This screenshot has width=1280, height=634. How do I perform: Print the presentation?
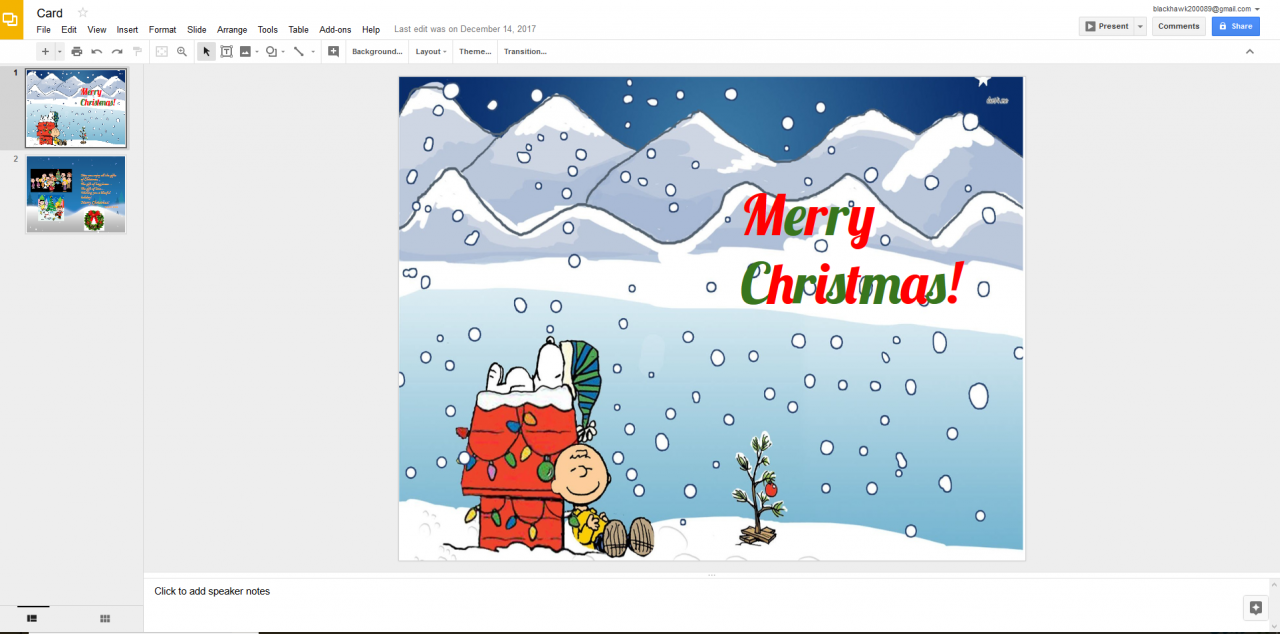pyautogui.click(x=77, y=51)
